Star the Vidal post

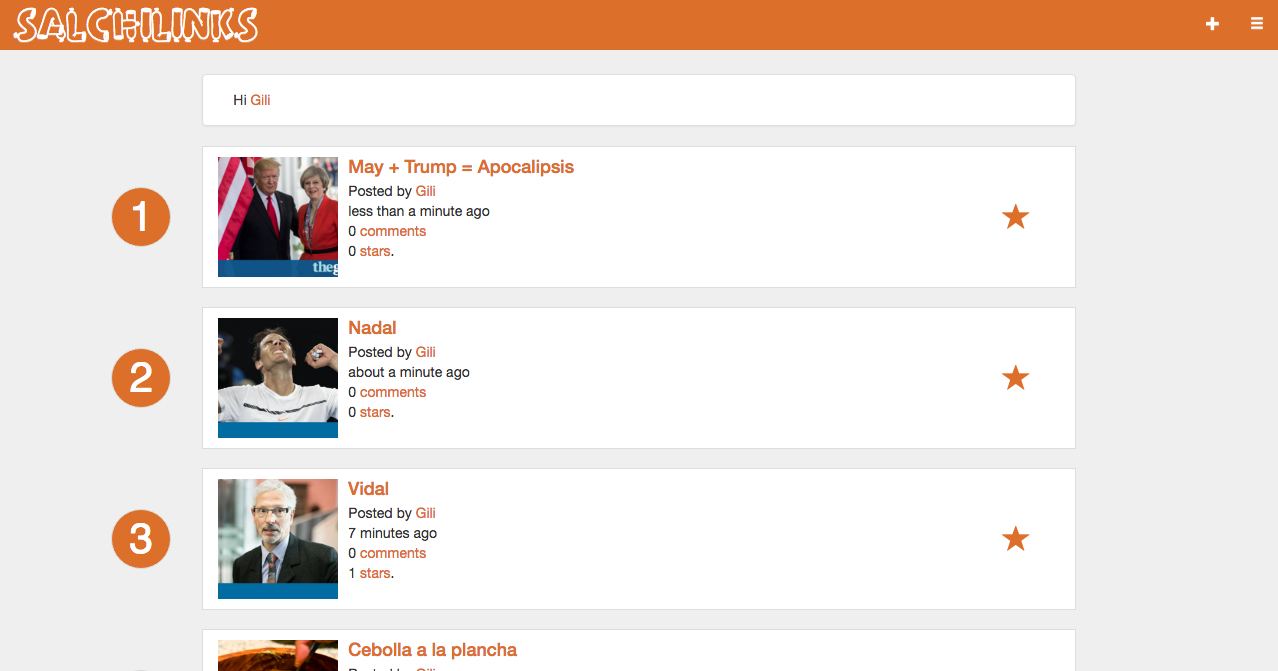(x=1015, y=538)
